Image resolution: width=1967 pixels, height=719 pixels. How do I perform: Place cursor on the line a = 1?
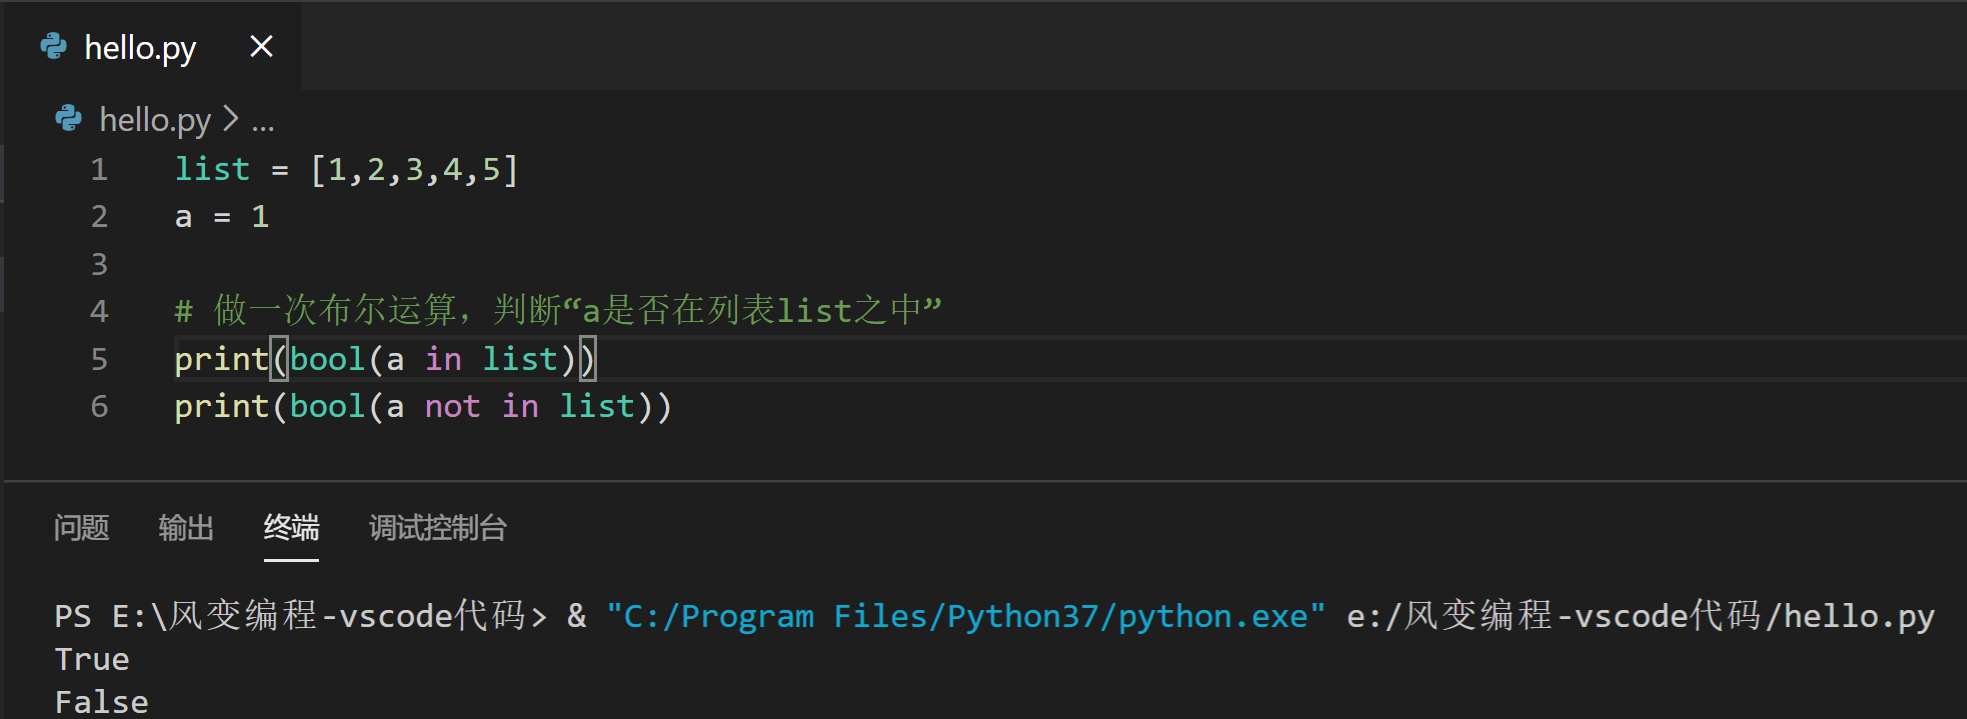222,216
